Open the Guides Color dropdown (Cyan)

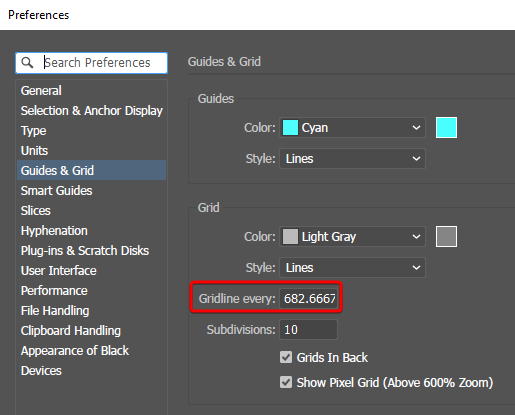tap(352, 128)
